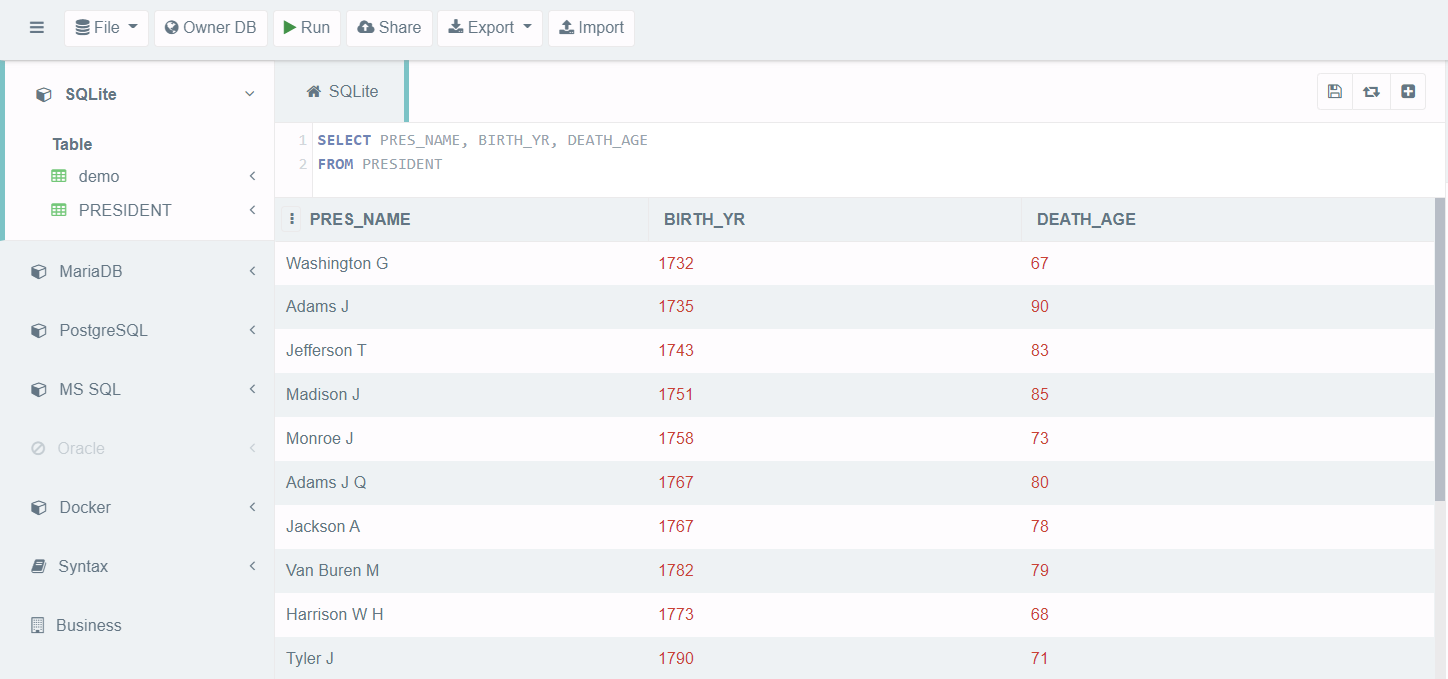This screenshot has width=1448, height=679.
Task: Click the Business building icon
Action: click(38, 625)
